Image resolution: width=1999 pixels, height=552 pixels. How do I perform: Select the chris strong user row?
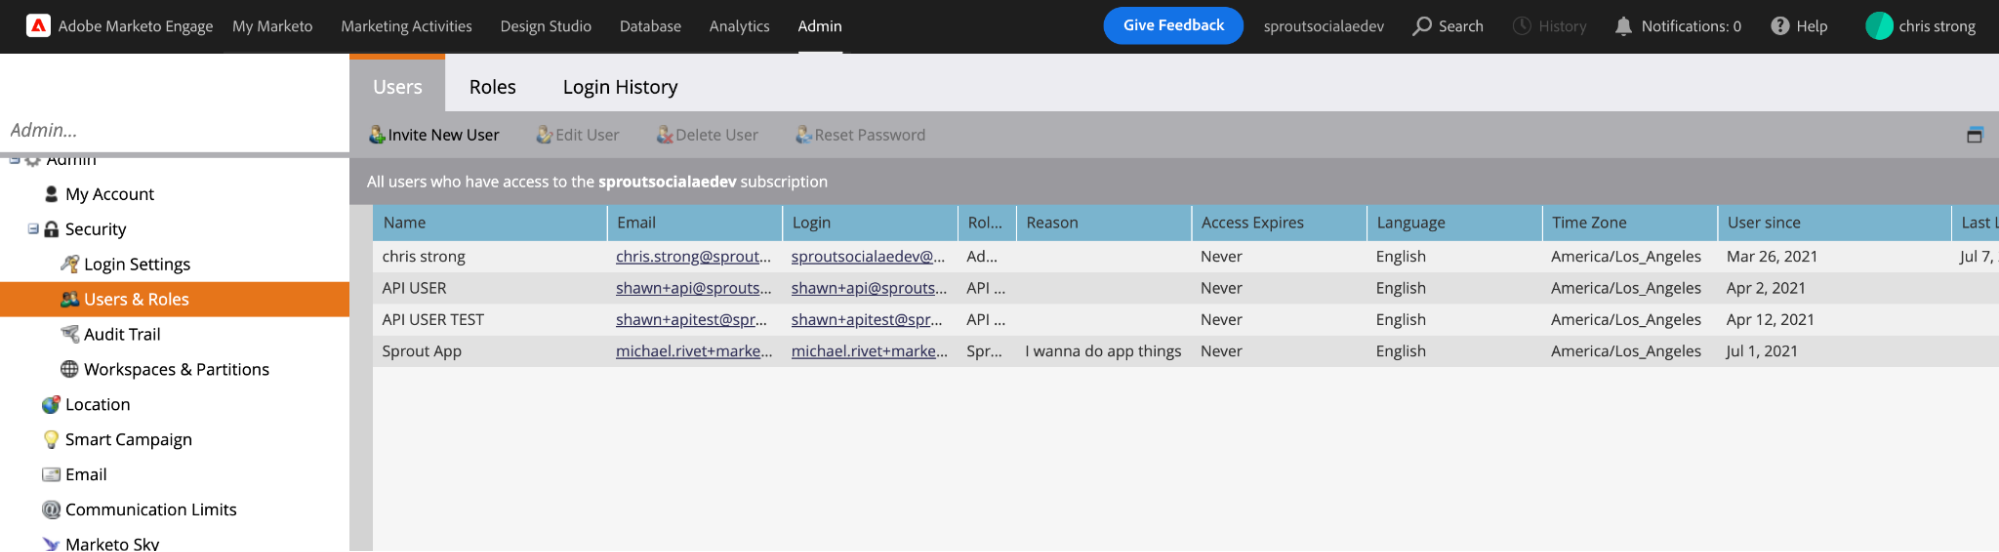coord(1186,257)
